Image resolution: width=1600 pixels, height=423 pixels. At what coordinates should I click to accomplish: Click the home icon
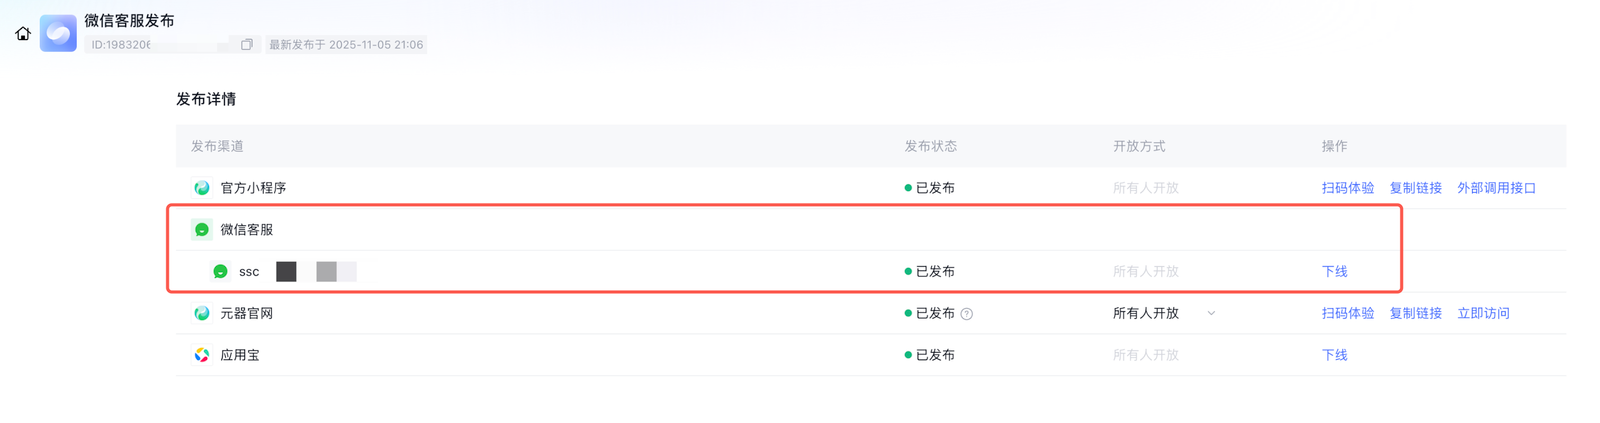(x=23, y=33)
